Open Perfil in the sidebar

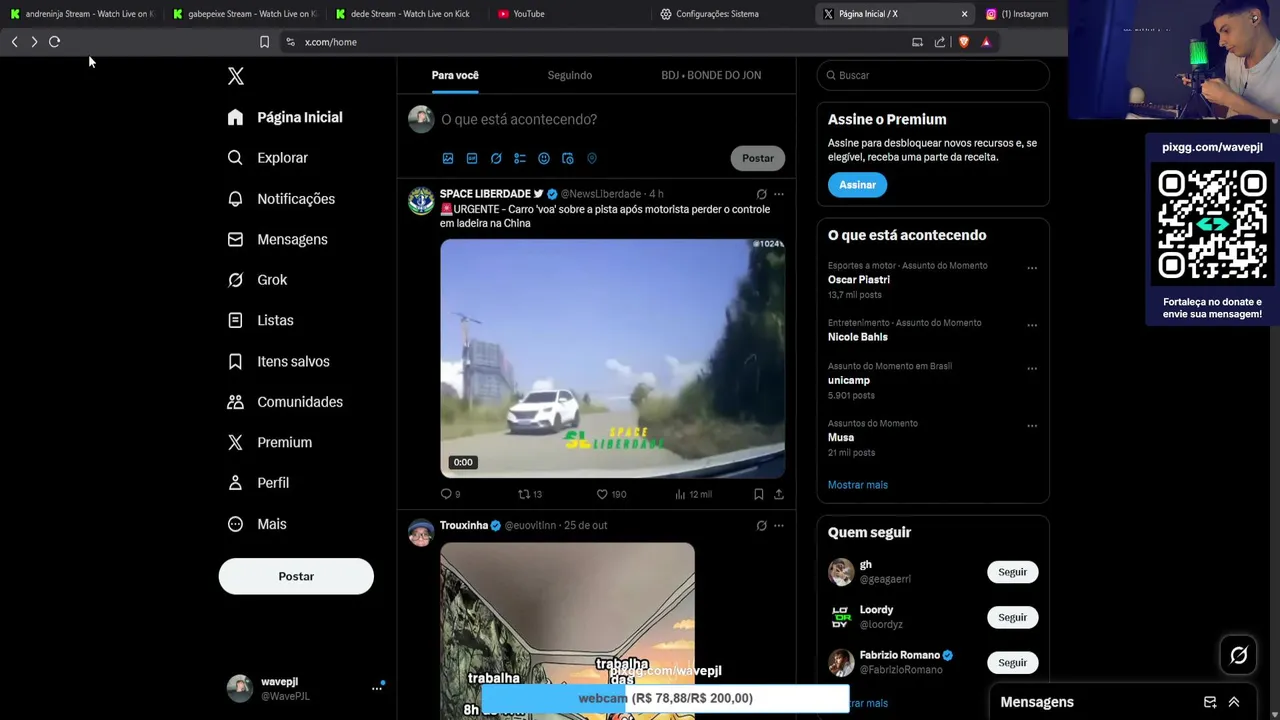(258, 483)
